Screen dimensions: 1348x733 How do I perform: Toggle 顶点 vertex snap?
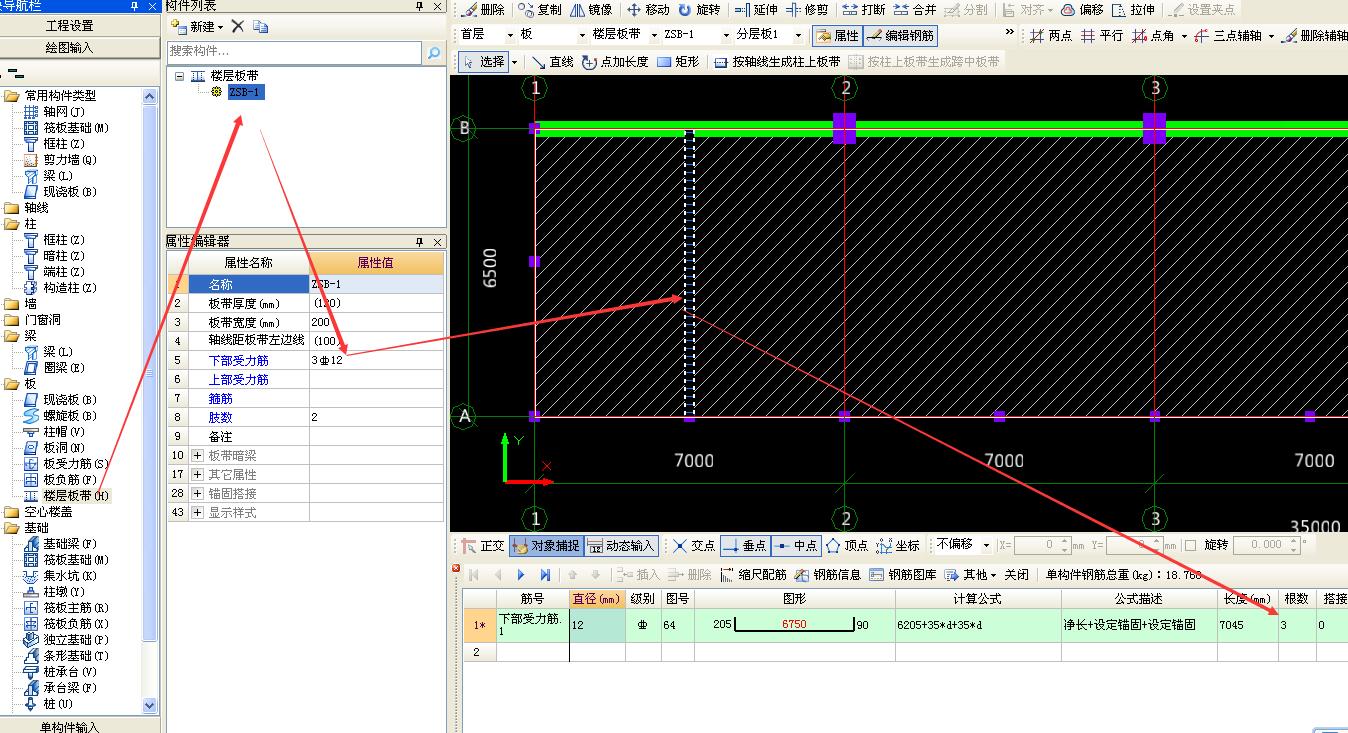click(x=848, y=545)
